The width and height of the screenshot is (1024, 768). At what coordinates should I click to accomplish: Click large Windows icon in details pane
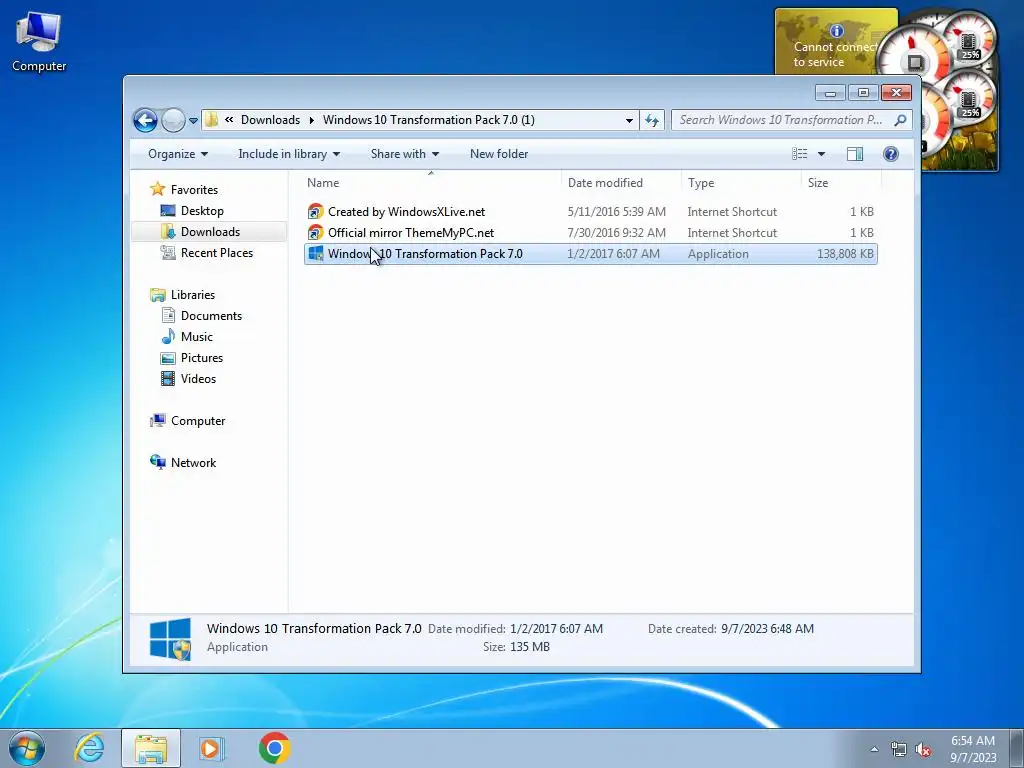(x=170, y=639)
